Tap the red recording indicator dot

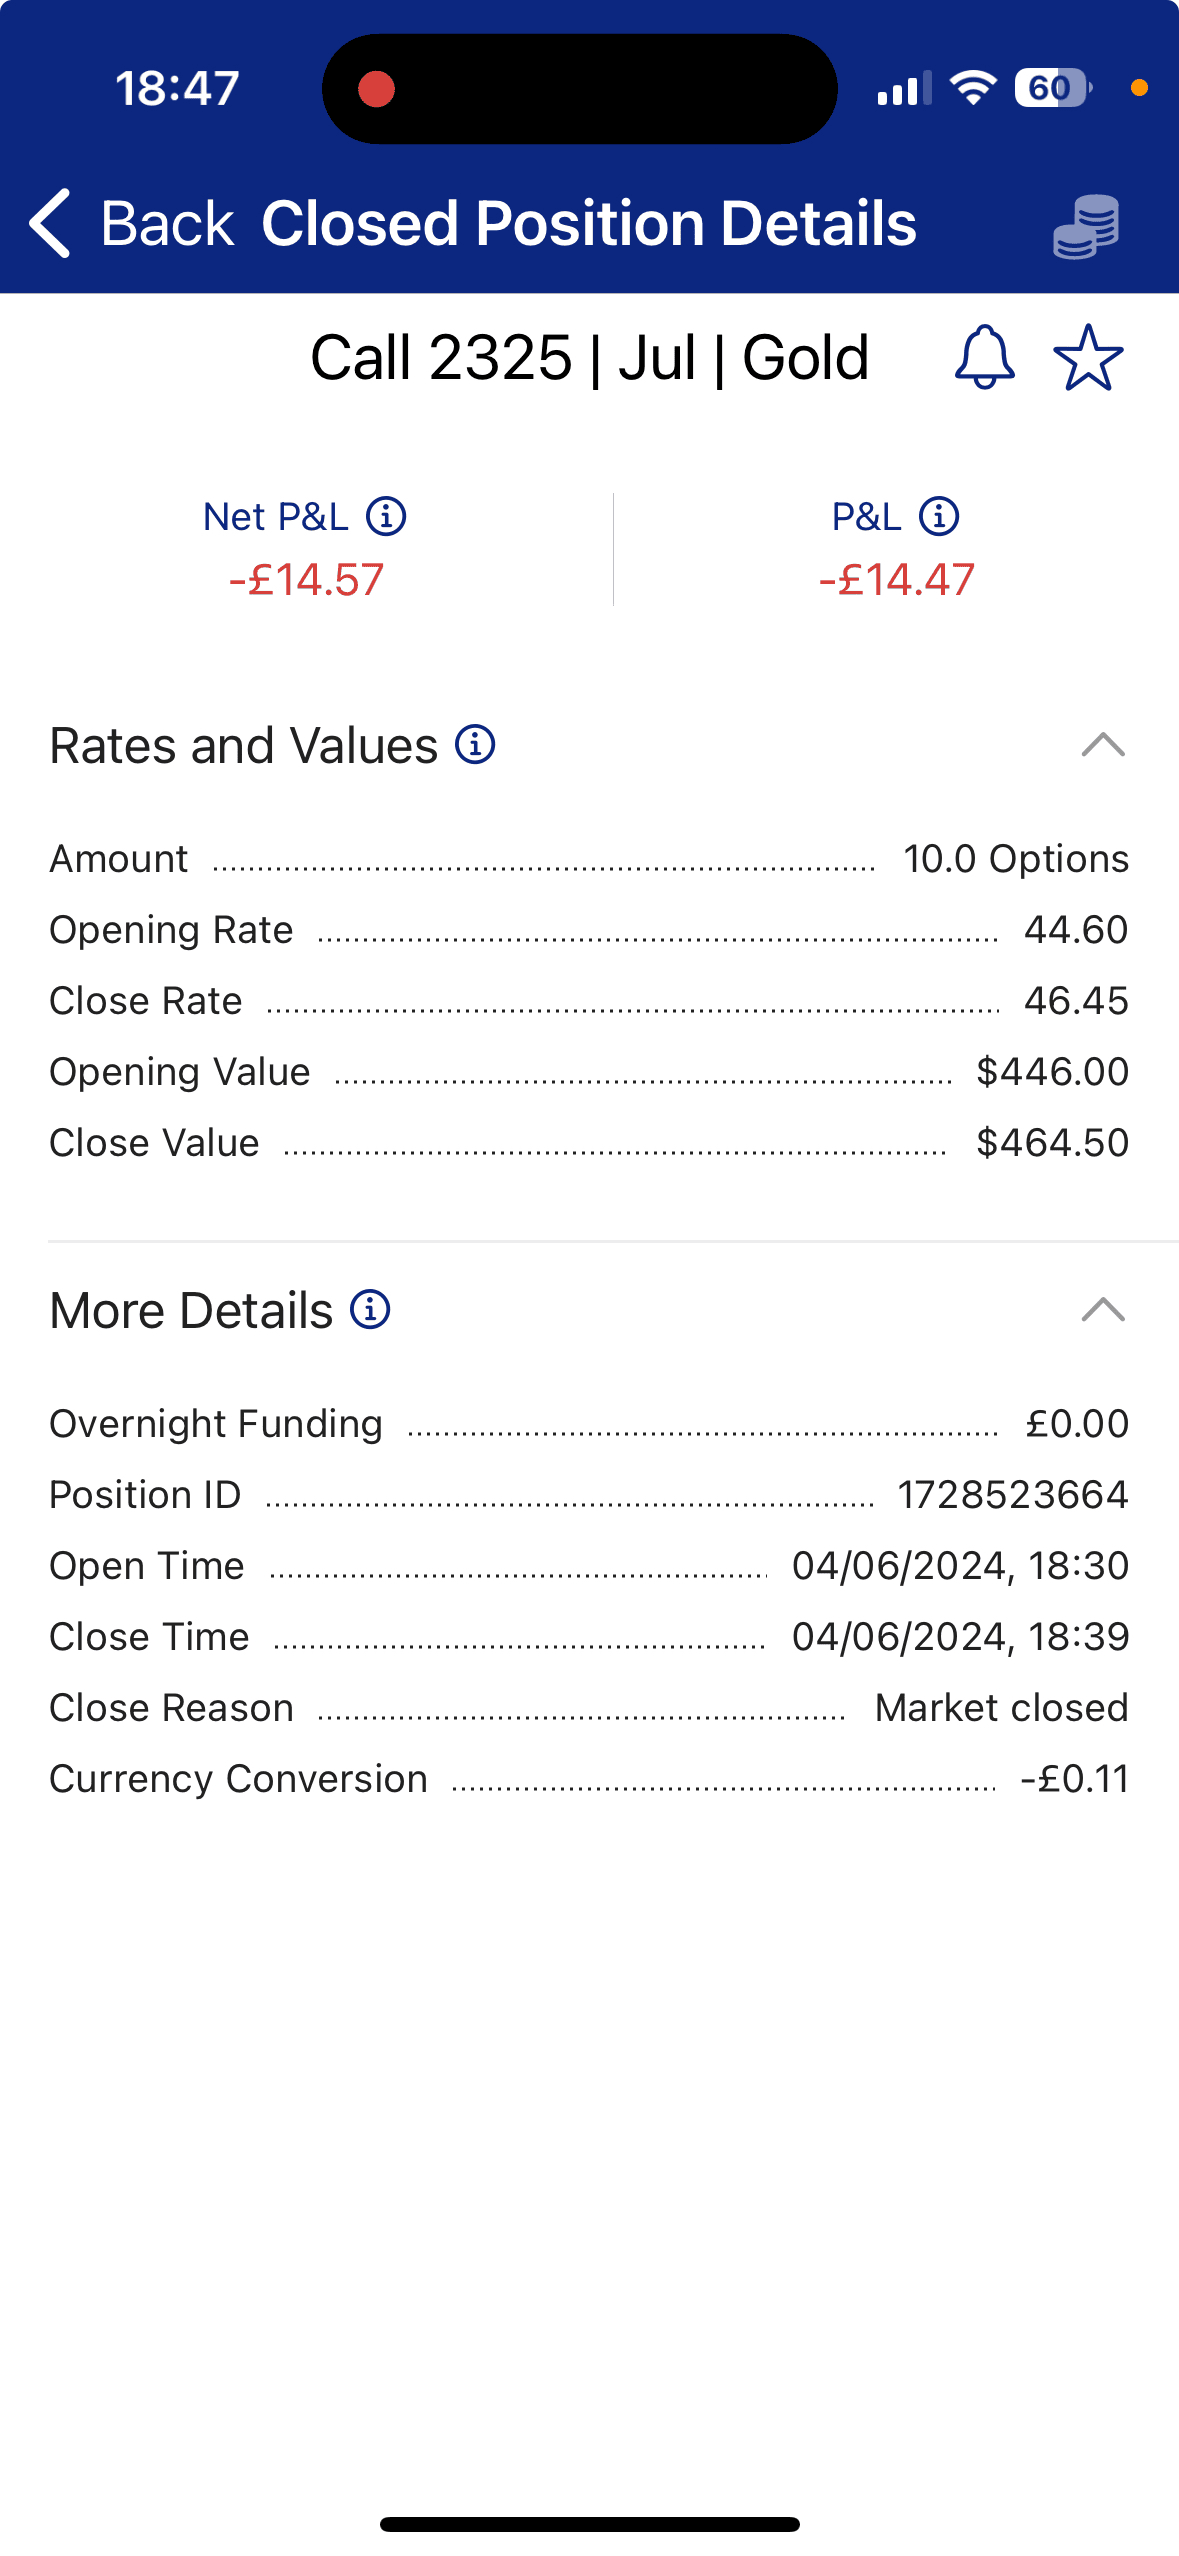click(377, 89)
